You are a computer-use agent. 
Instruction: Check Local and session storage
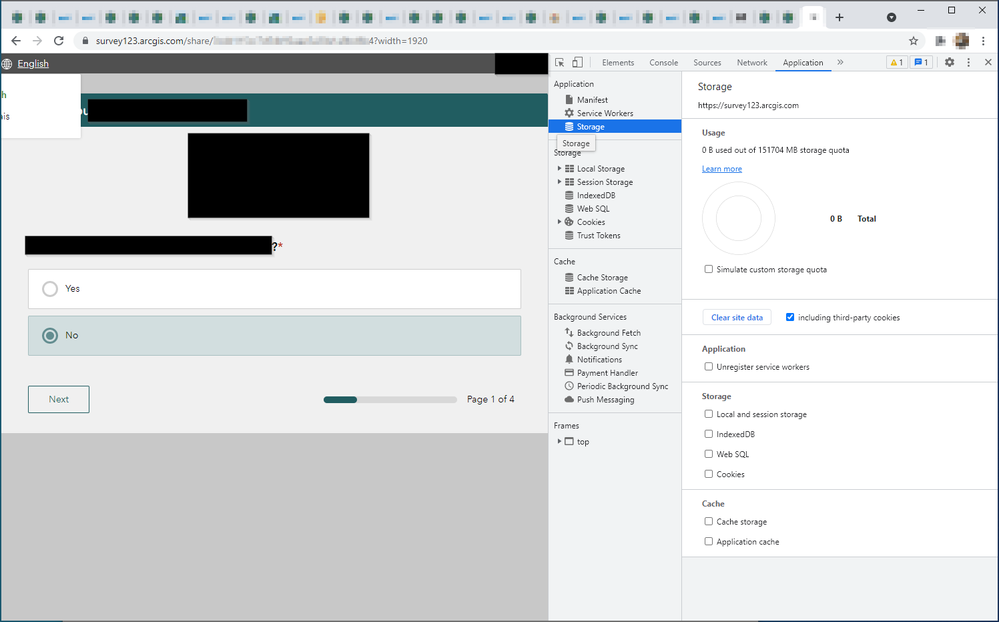pyautogui.click(x=708, y=414)
